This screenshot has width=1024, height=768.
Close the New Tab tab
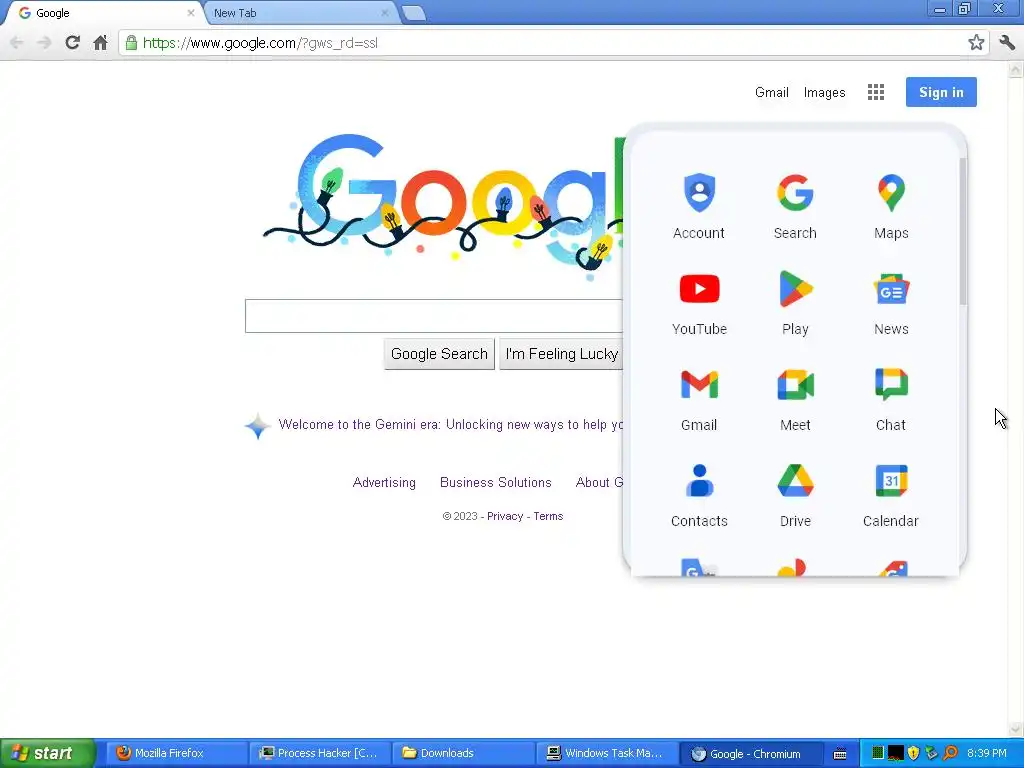[385, 13]
